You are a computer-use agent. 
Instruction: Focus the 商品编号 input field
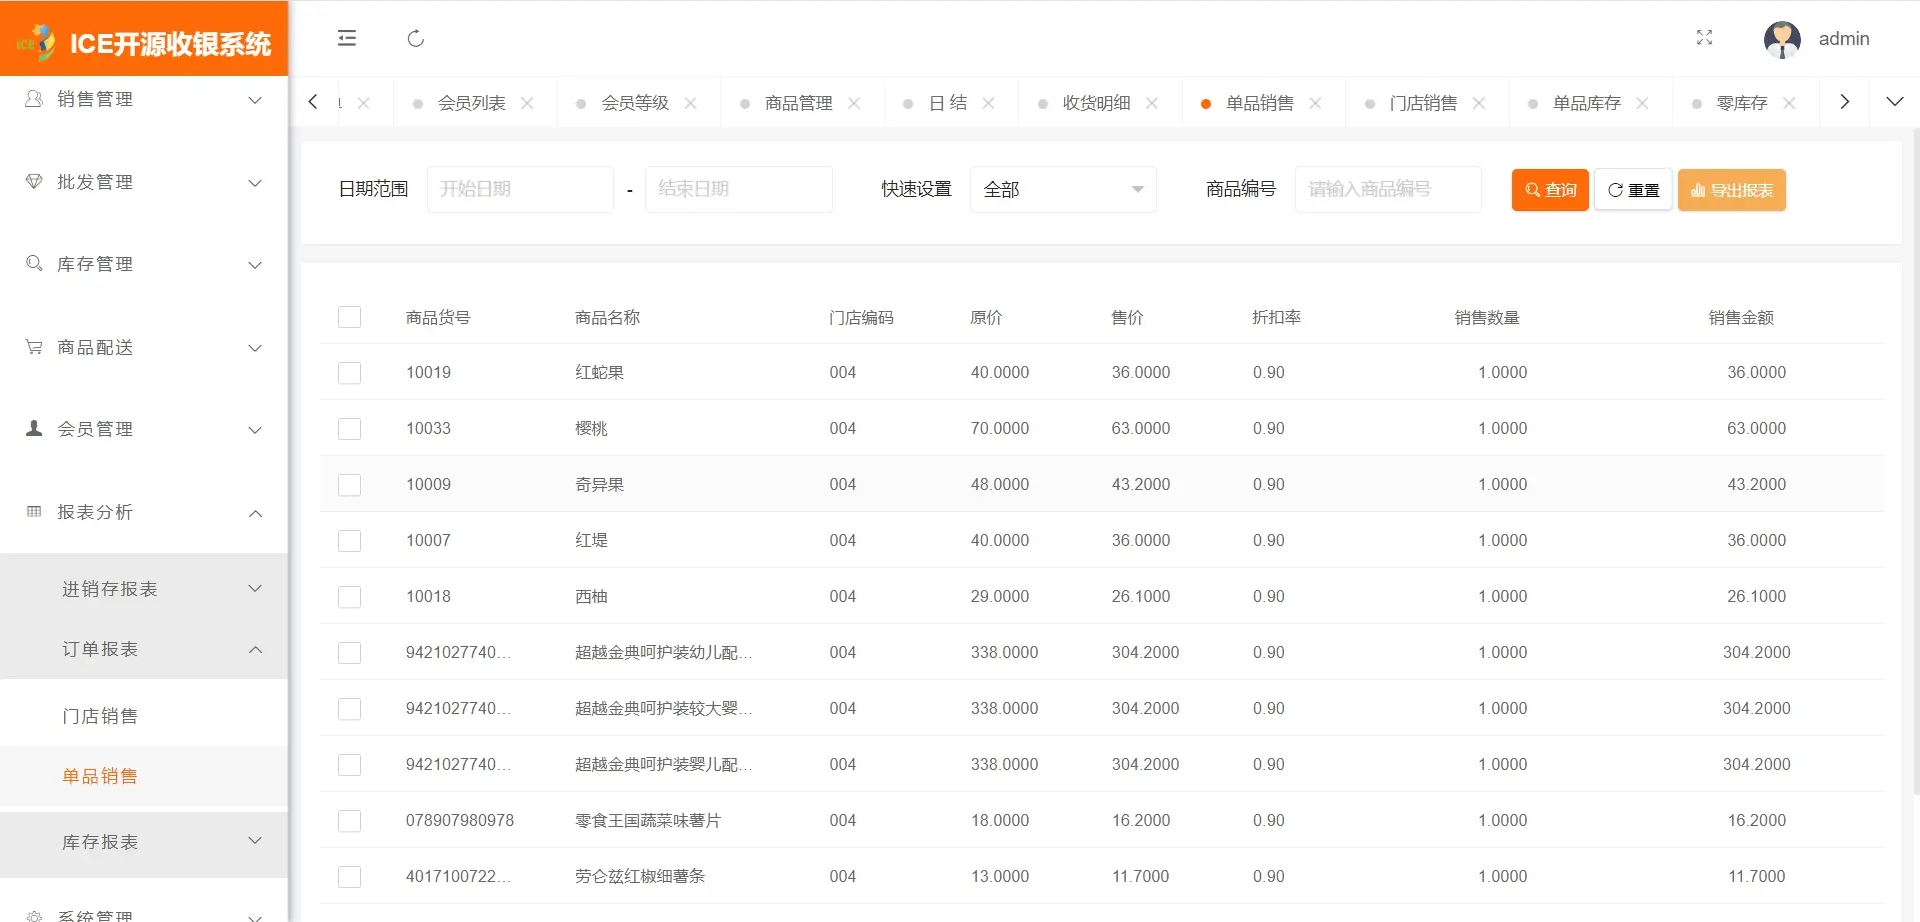1388,189
